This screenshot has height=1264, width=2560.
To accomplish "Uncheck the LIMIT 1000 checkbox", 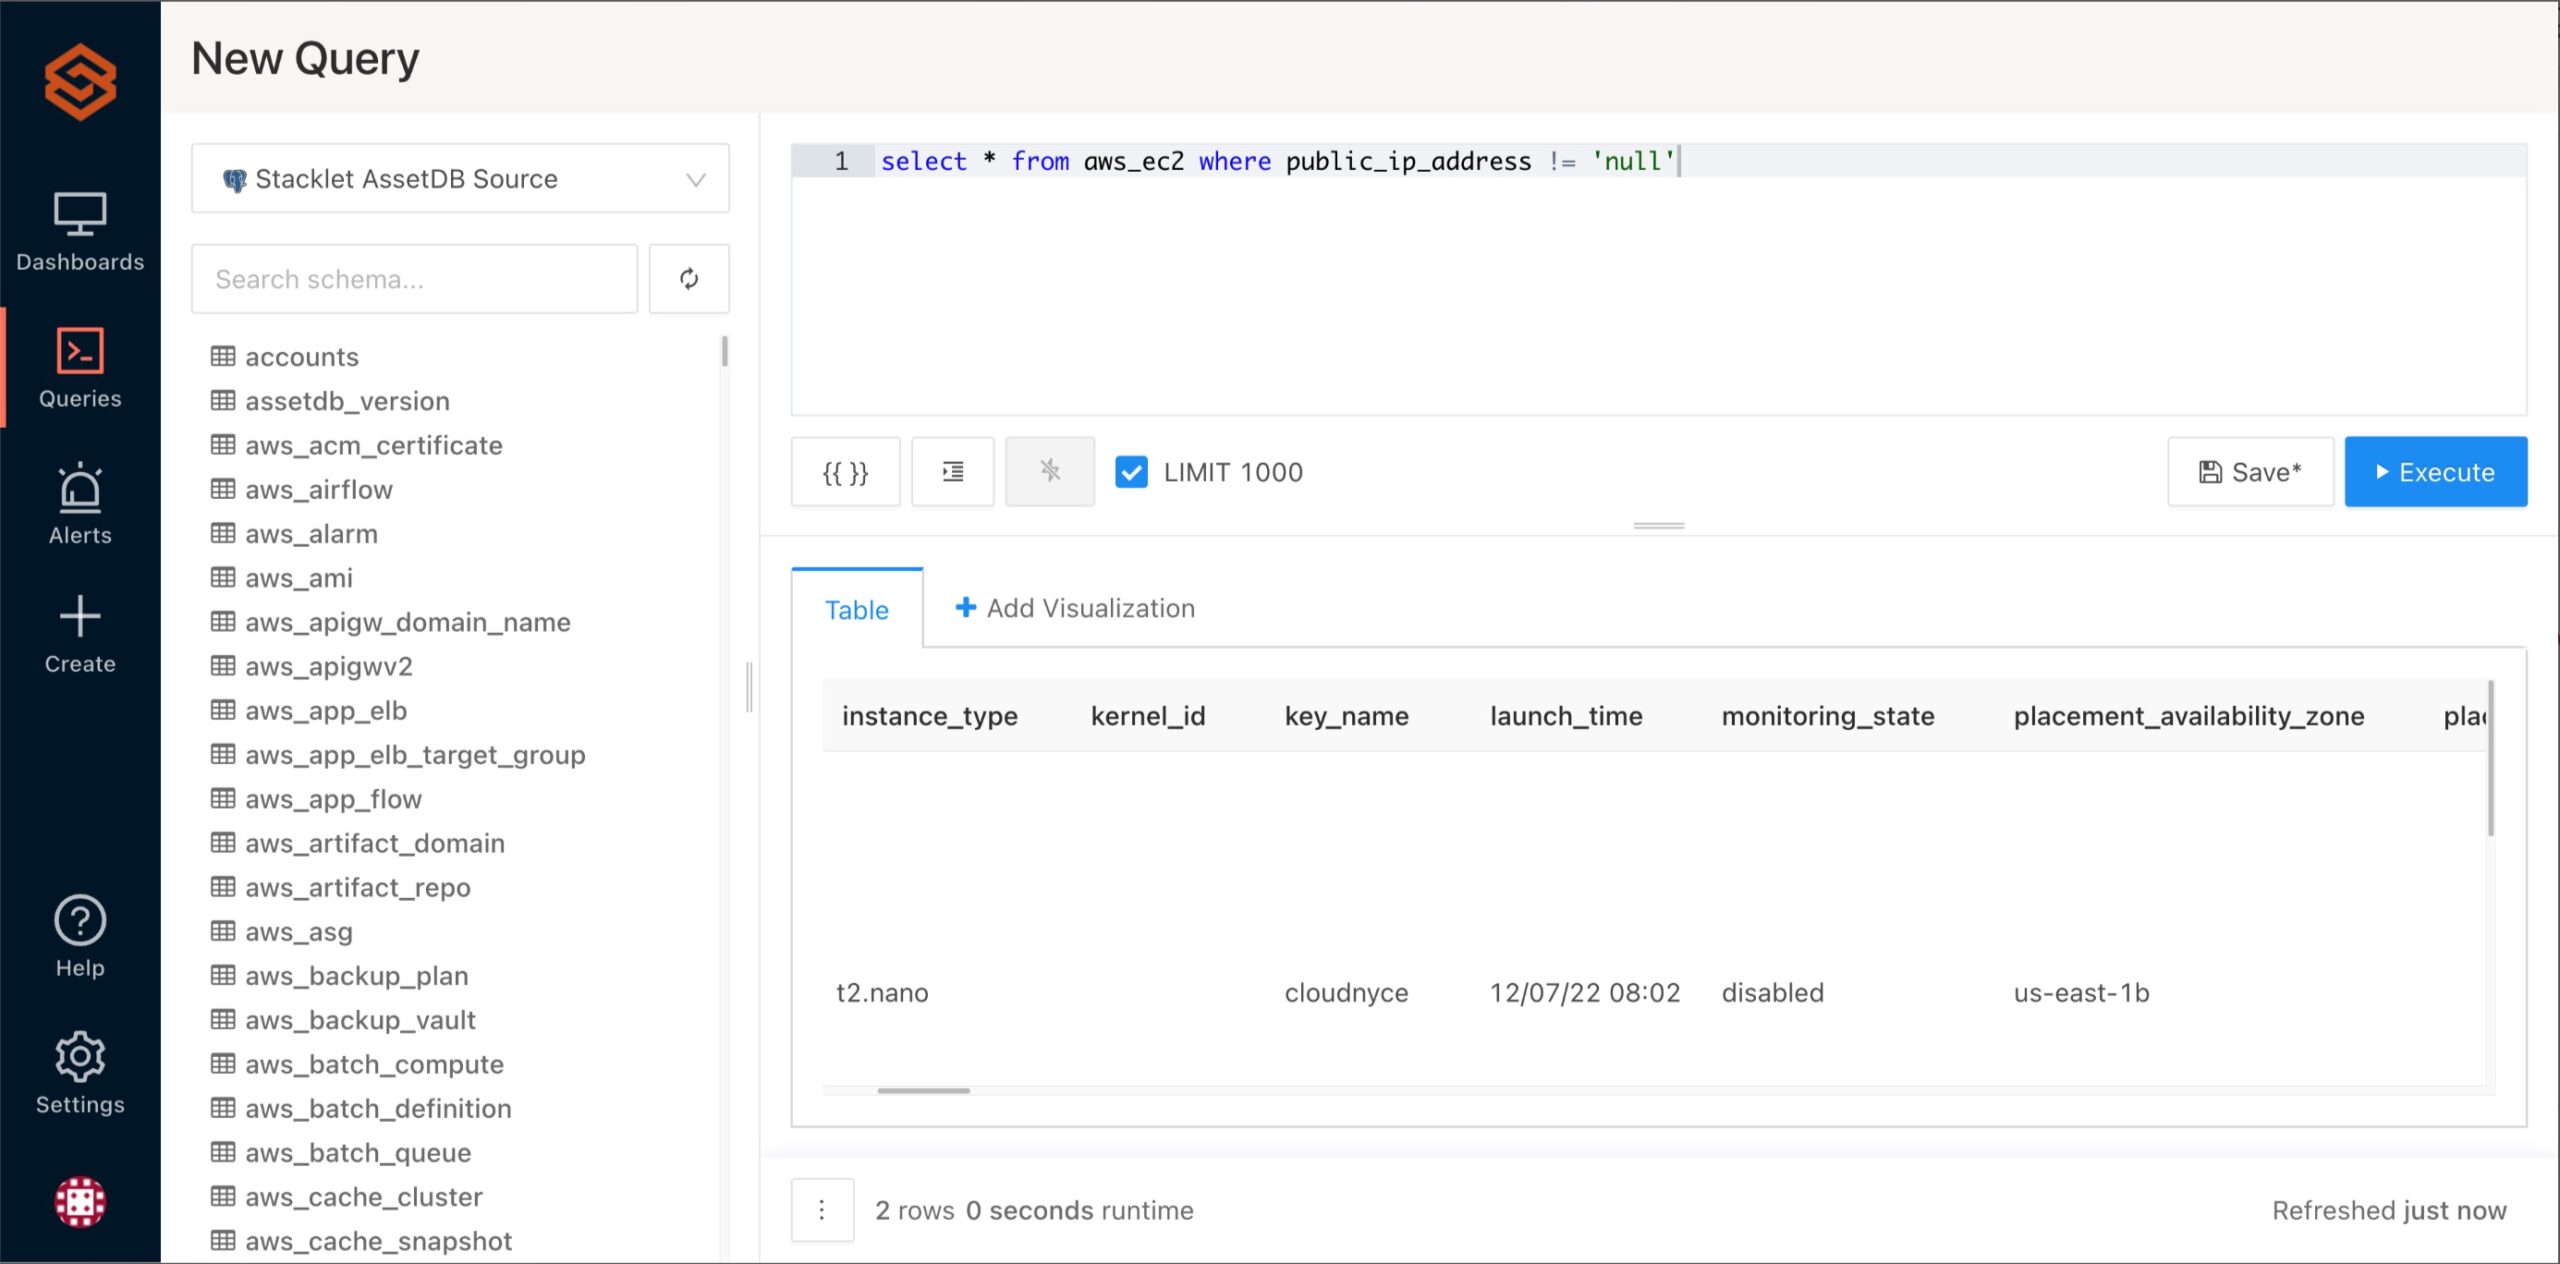I will [x=1131, y=472].
